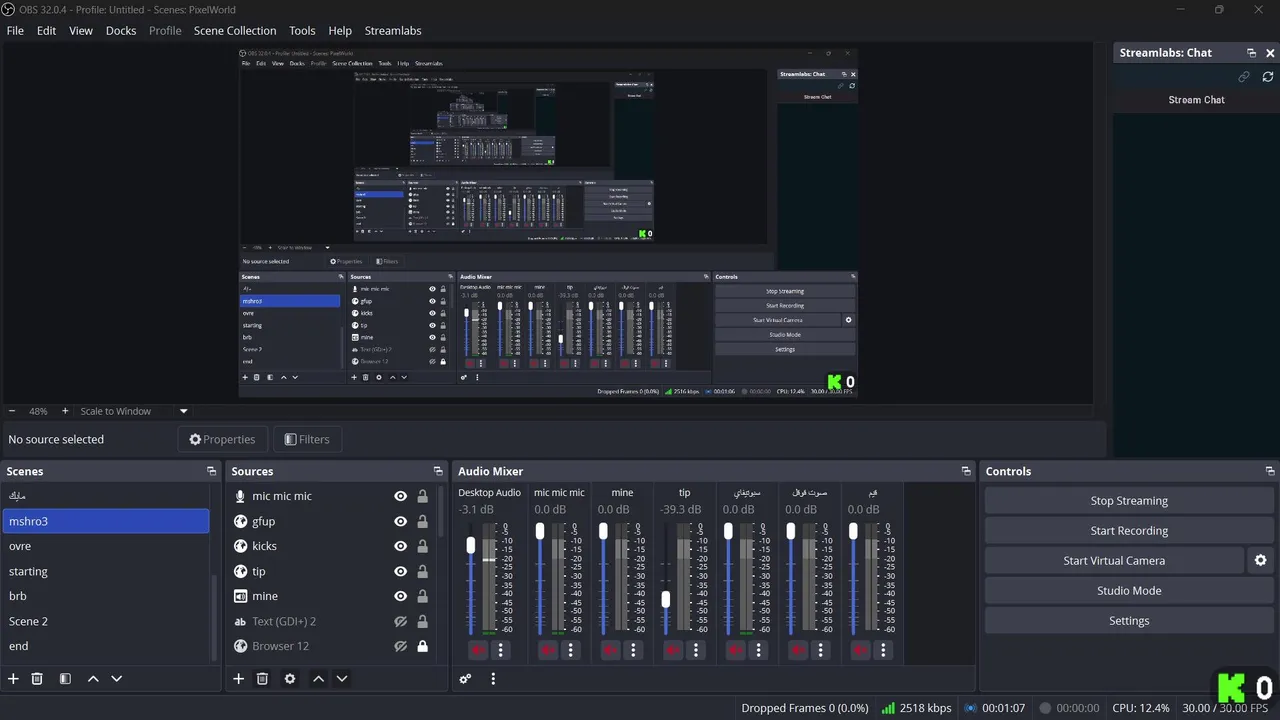The image size is (1280, 720).
Task: Open Audio Mixer menu three dots
Action: [x=493, y=679]
